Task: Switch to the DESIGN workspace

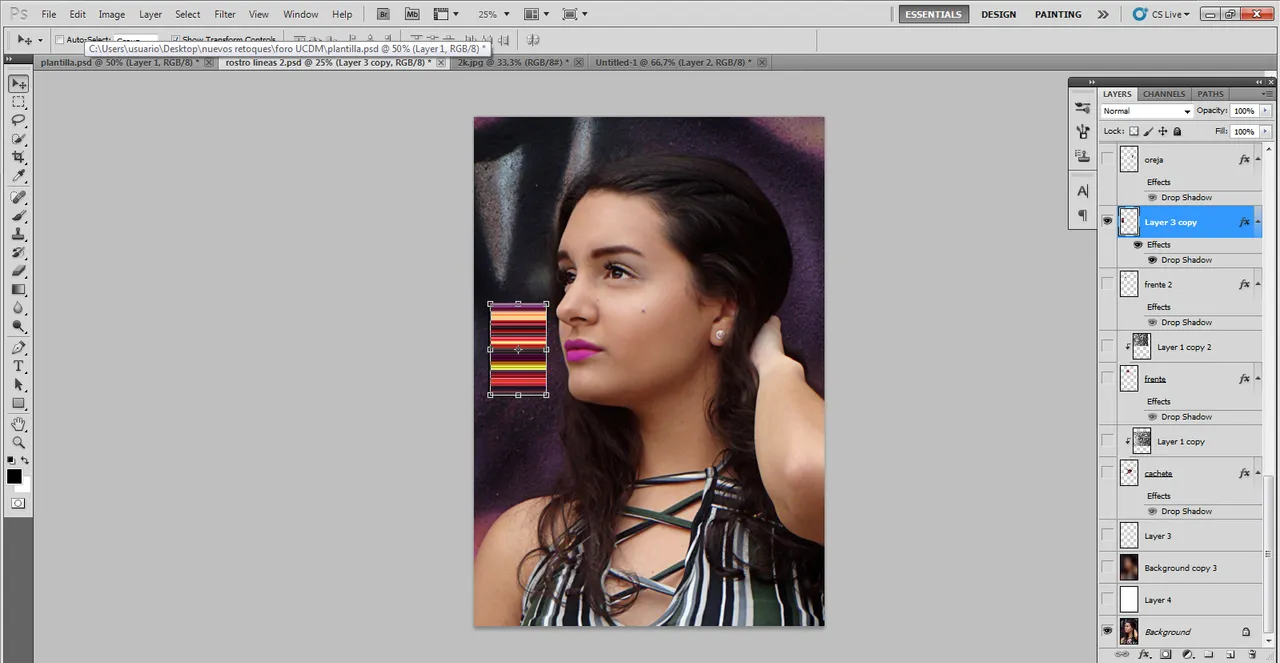Action: tap(998, 14)
